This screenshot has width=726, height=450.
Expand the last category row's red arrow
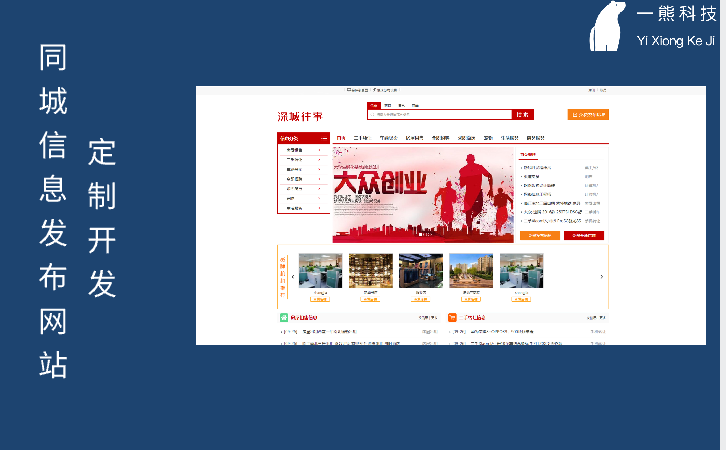tap(319, 208)
